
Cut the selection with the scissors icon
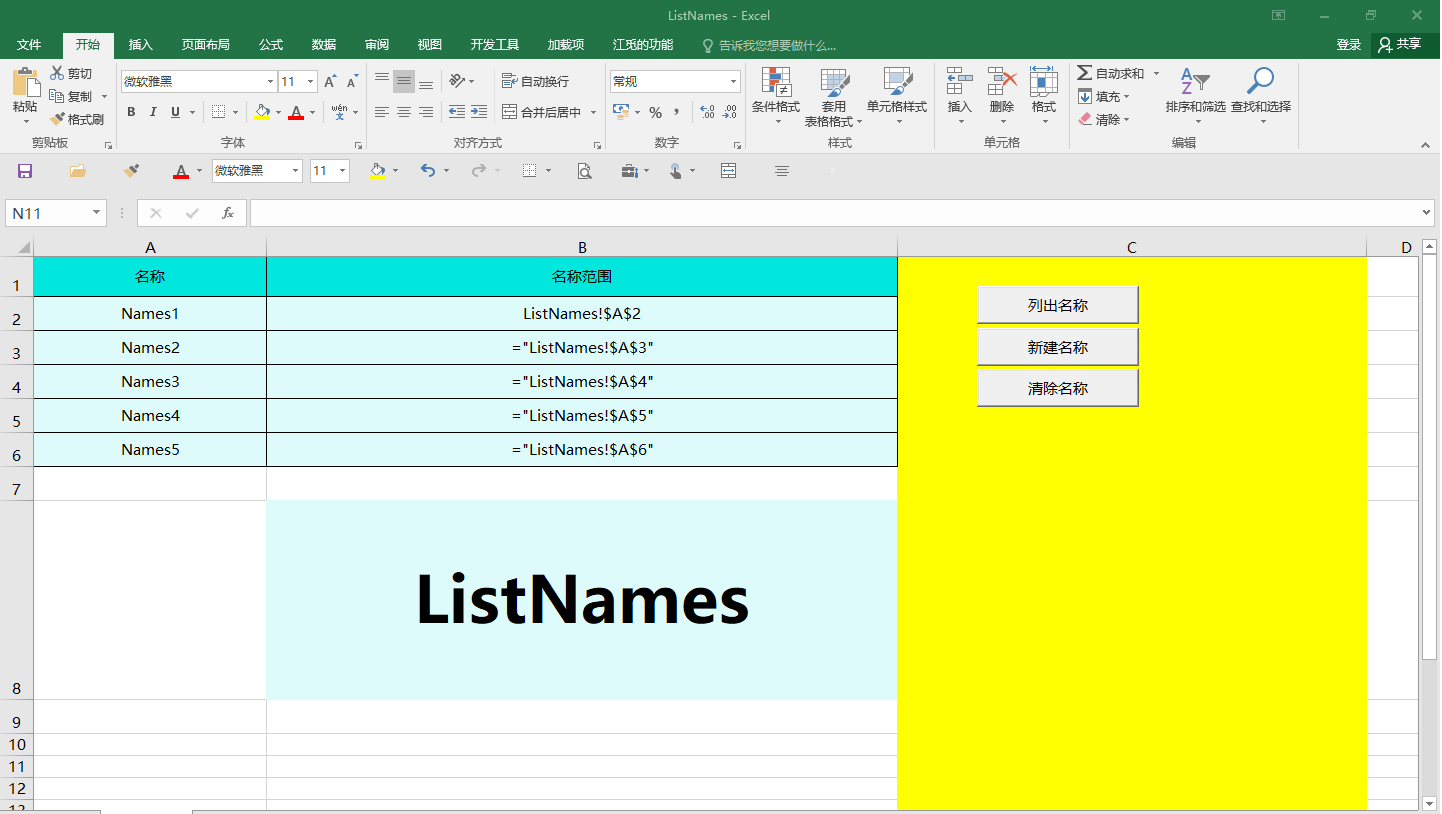pyautogui.click(x=57, y=73)
